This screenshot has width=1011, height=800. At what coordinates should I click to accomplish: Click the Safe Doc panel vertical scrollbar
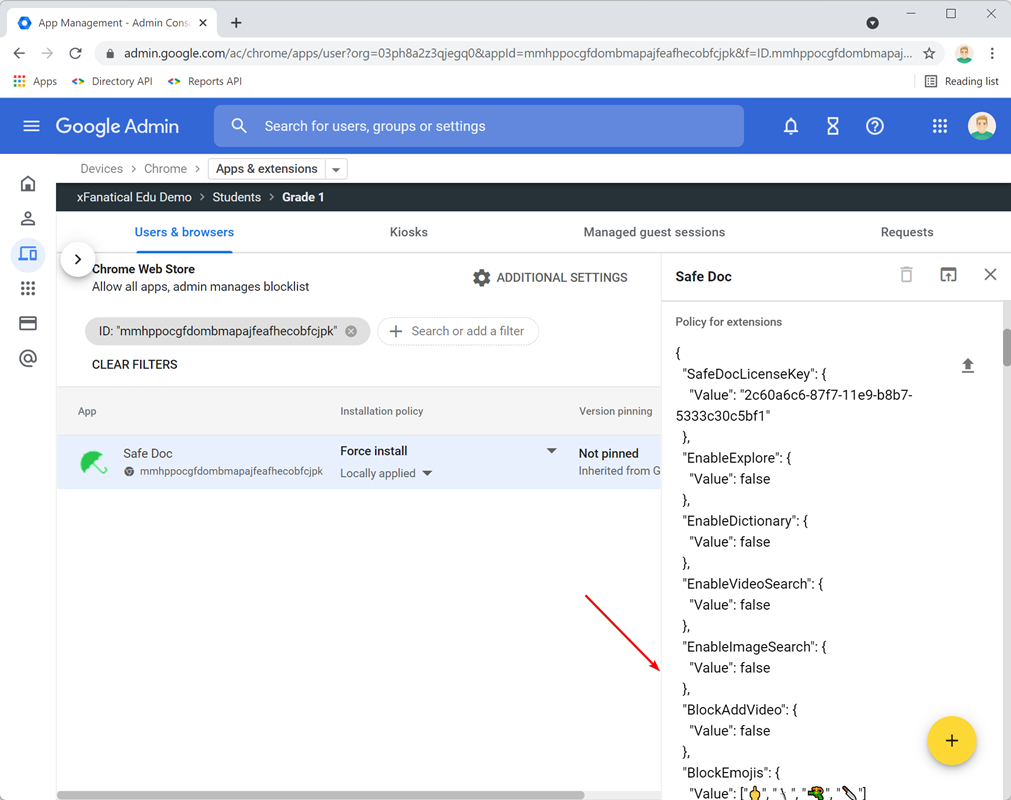click(x=1006, y=347)
